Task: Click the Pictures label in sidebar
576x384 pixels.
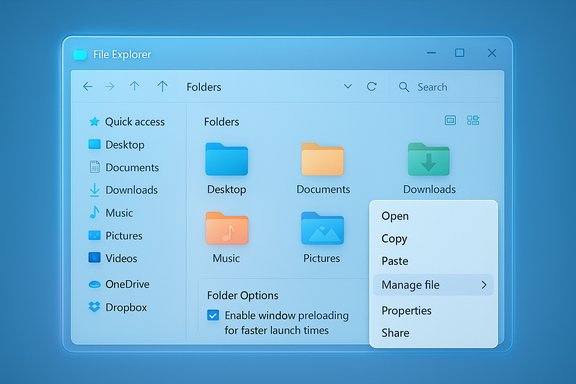Action: (124, 236)
